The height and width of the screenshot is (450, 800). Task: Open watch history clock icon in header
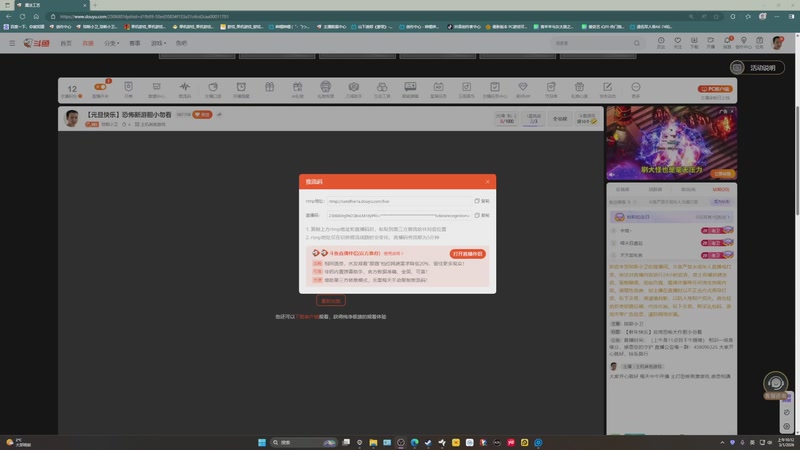click(661, 42)
